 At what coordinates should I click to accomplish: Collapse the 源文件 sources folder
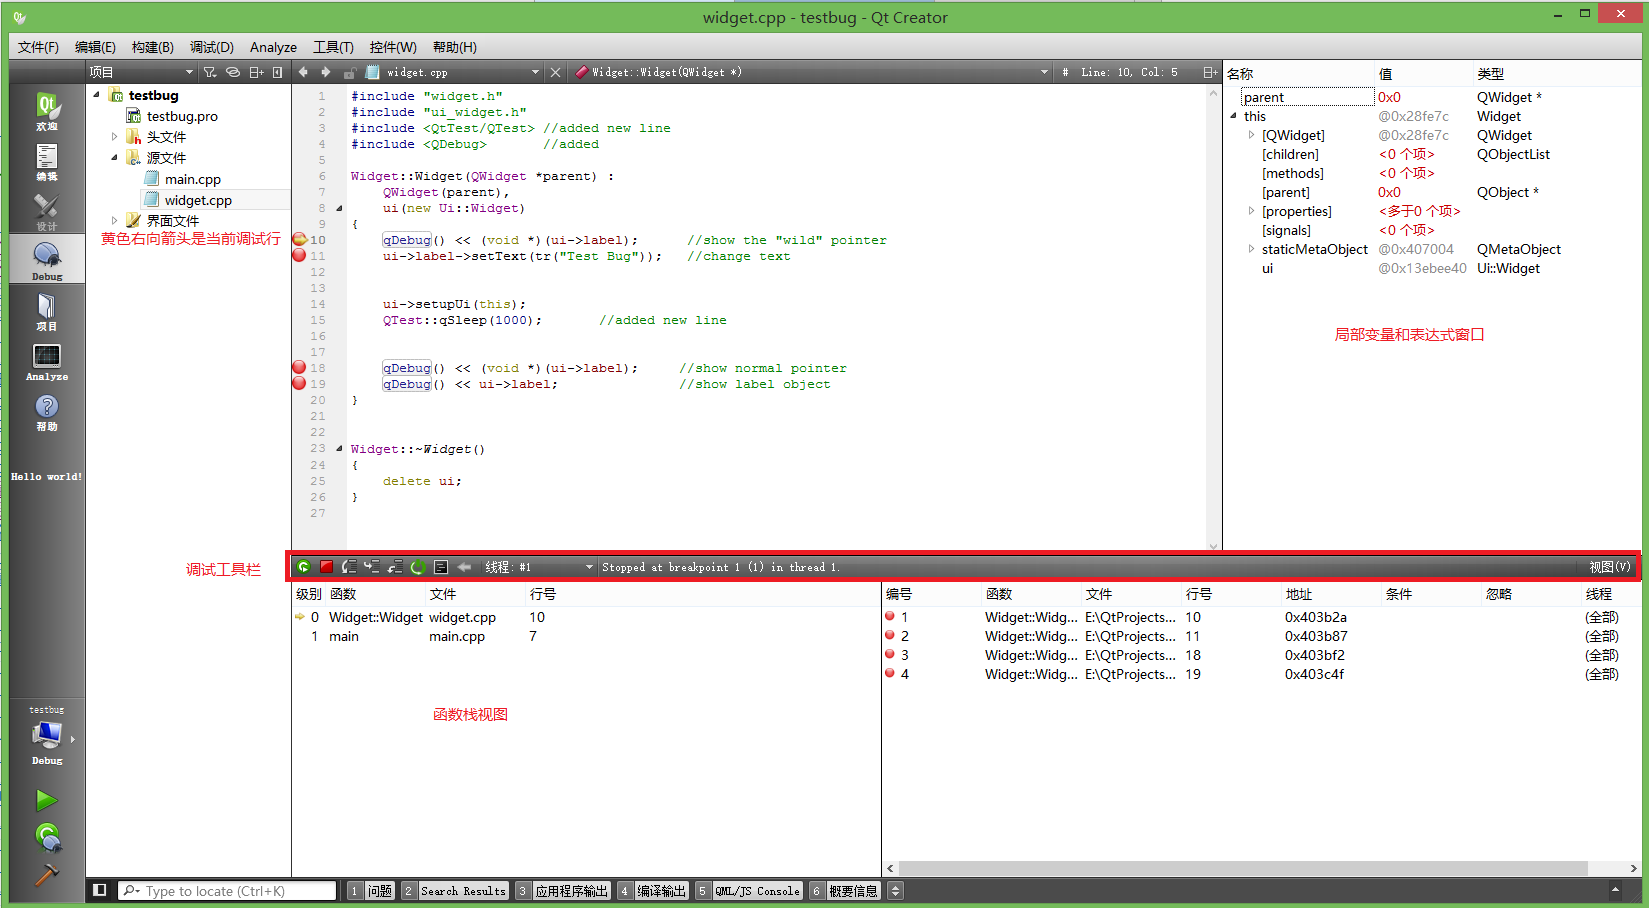(x=114, y=158)
